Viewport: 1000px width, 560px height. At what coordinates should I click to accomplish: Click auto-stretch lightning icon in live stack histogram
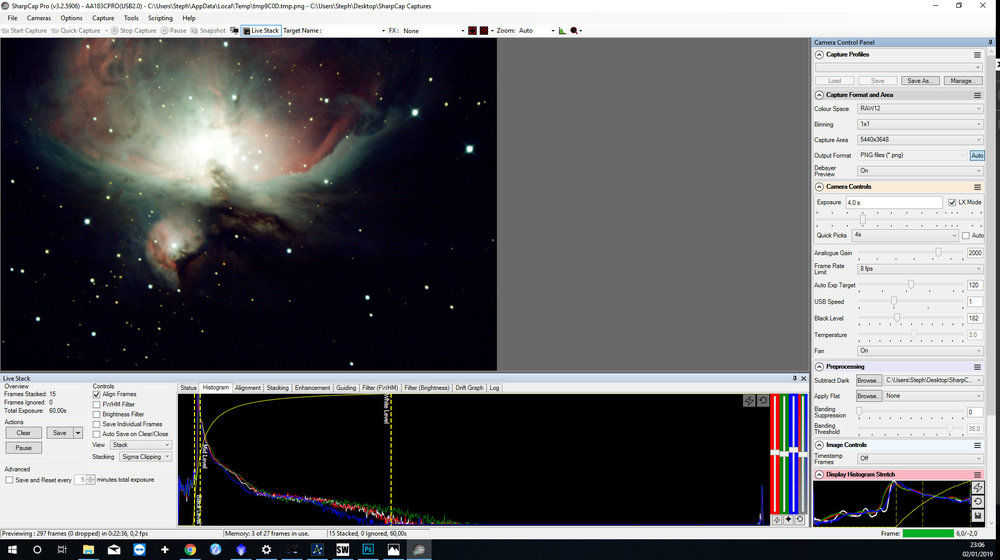point(749,401)
